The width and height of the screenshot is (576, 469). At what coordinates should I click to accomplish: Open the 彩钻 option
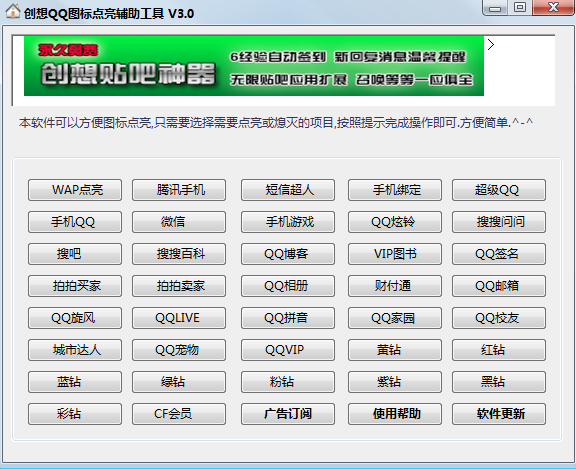75,414
